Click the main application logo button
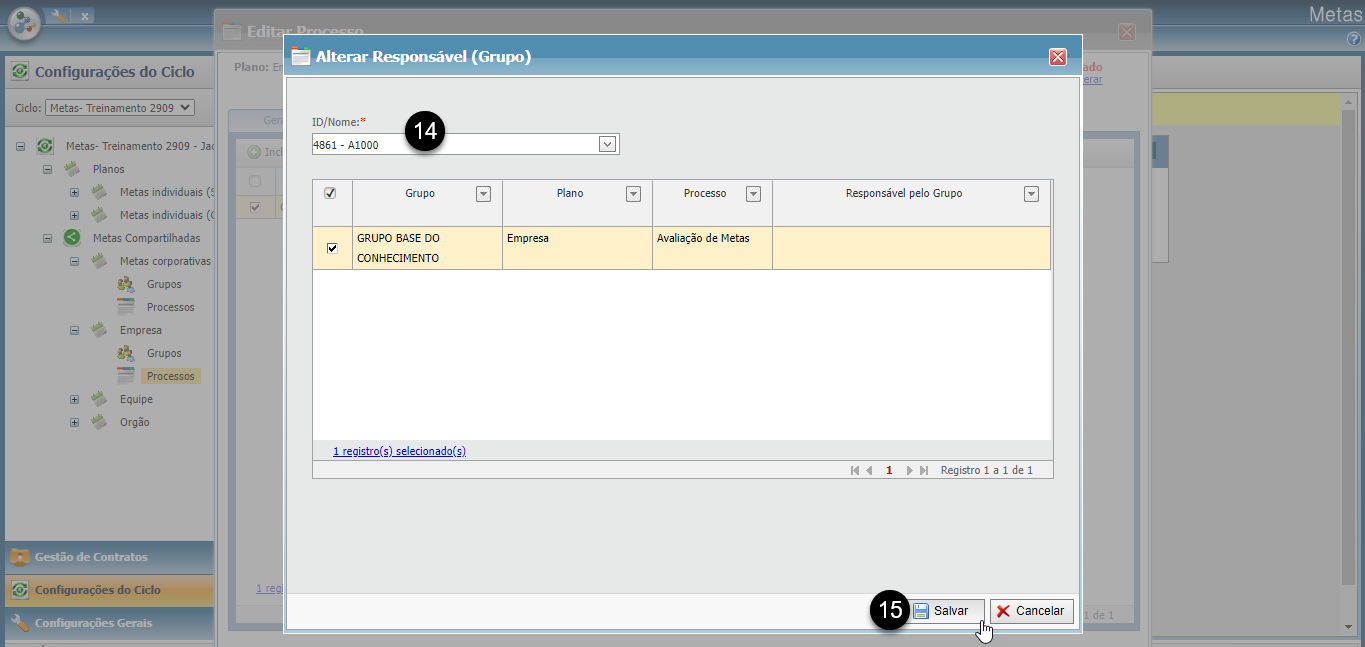Viewport: 1365px width, 647px height. [x=24, y=22]
